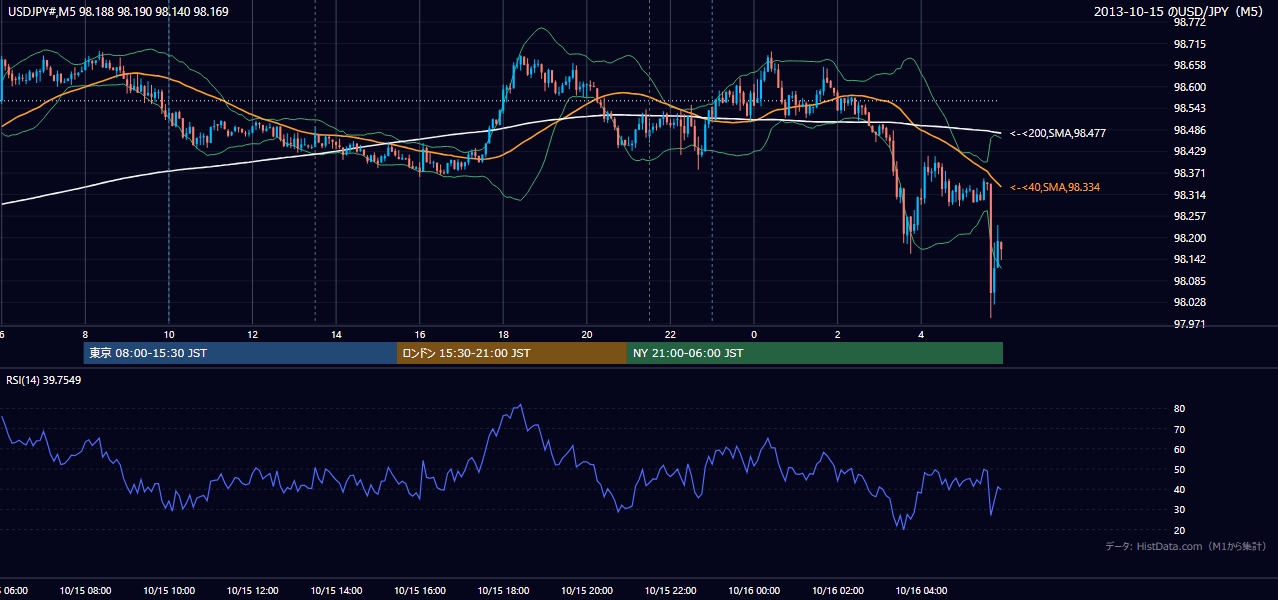Select the NY 21:00-06:00 JST session bar
Image resolution: width=1278 pixels, height=600 pixels.
(x=815, y=353)
